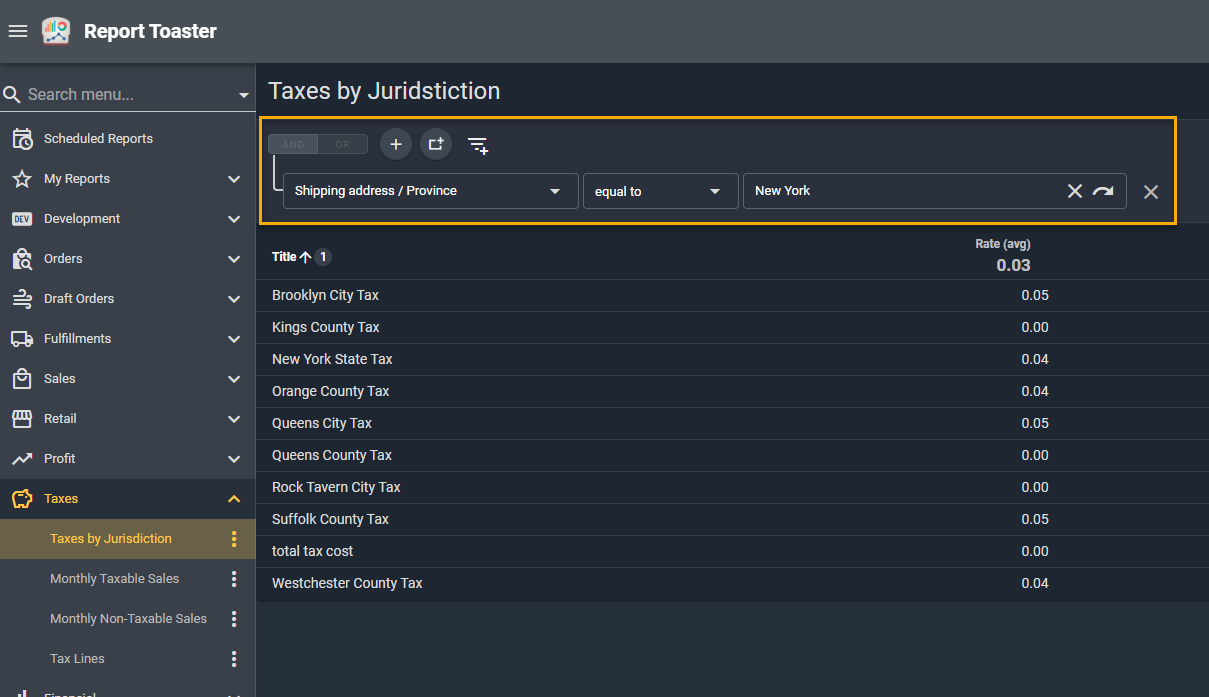Clear the New York filter value

click(1074, 191)
